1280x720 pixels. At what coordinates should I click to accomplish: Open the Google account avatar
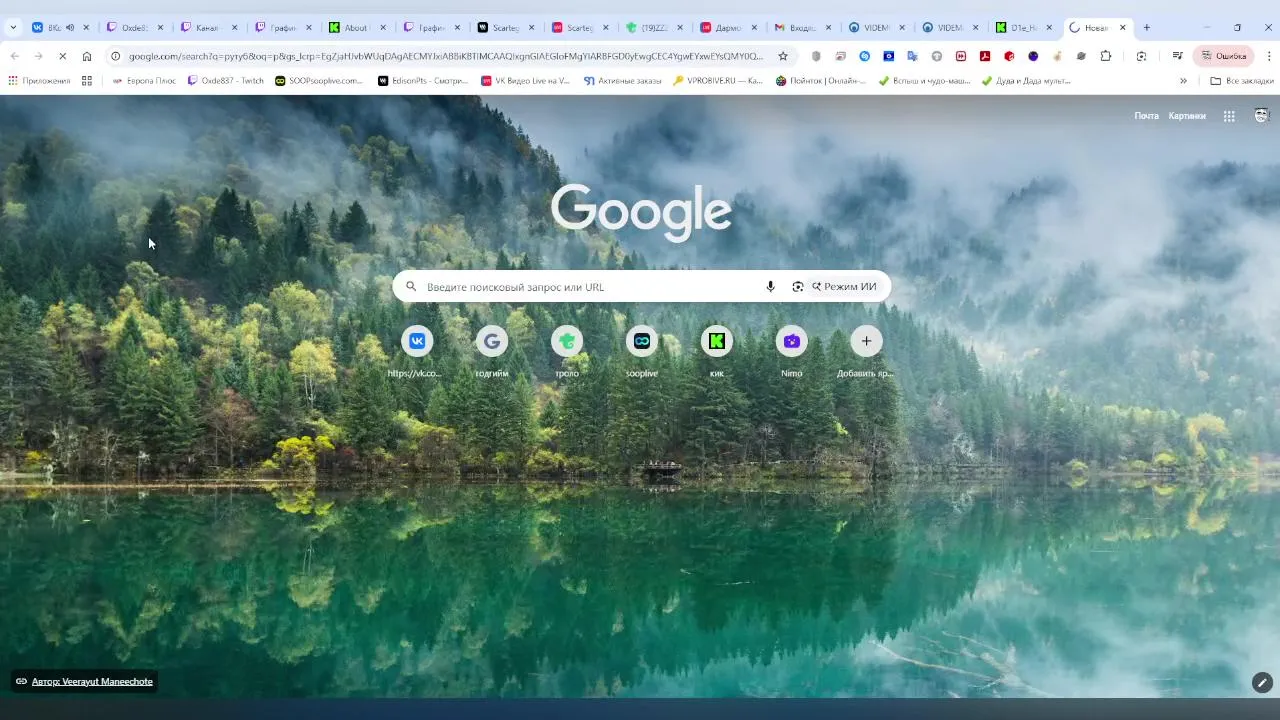point(1262,116)
